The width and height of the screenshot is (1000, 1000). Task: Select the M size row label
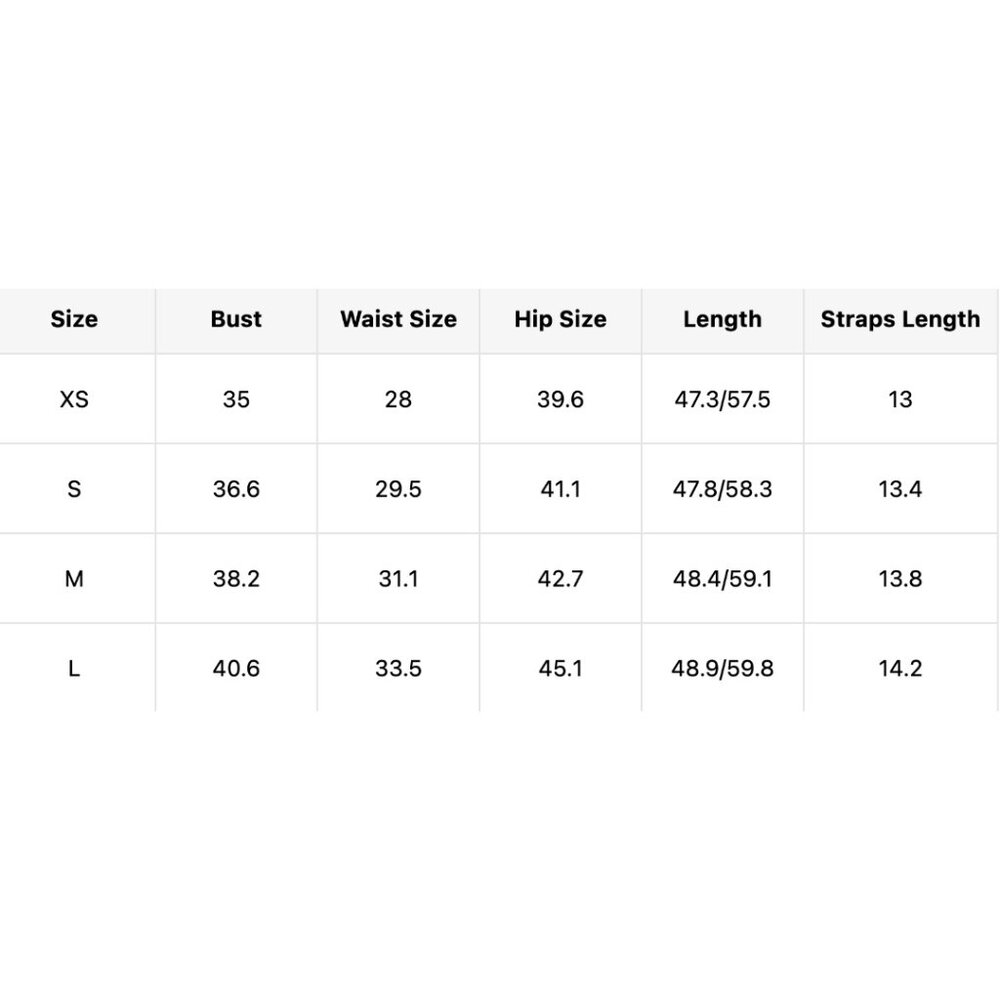point(74,579)
